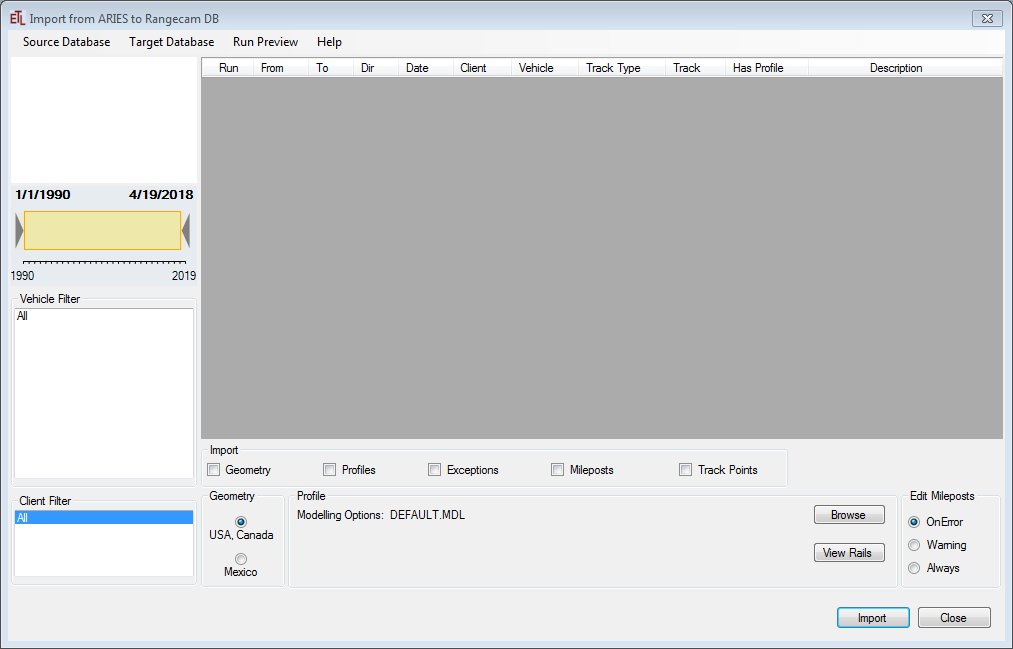Open the Run Preview menu
The width and height of the screenshot is (1013, 649).
[265, 42]
